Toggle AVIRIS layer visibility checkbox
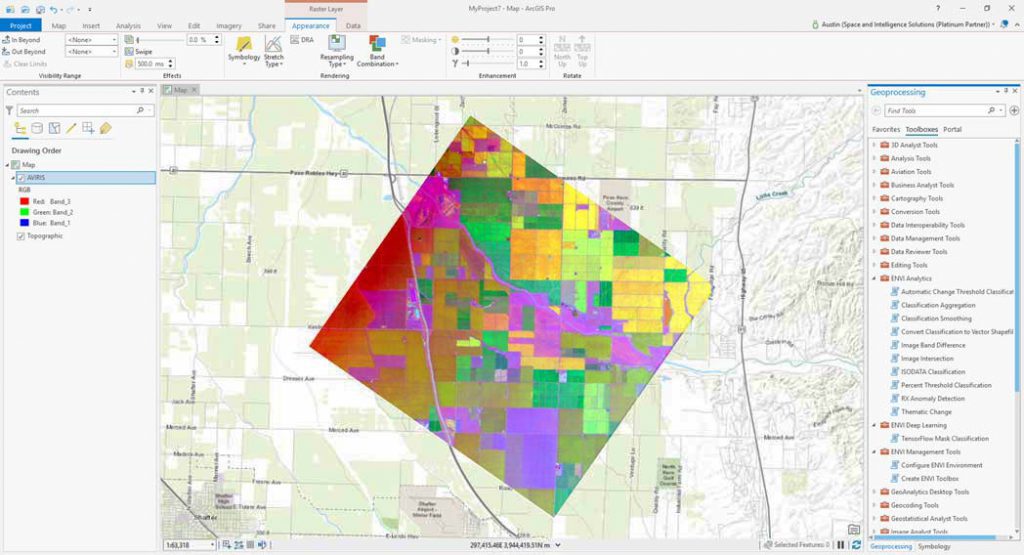This screenshot has width=1024, height=555. 21,178
